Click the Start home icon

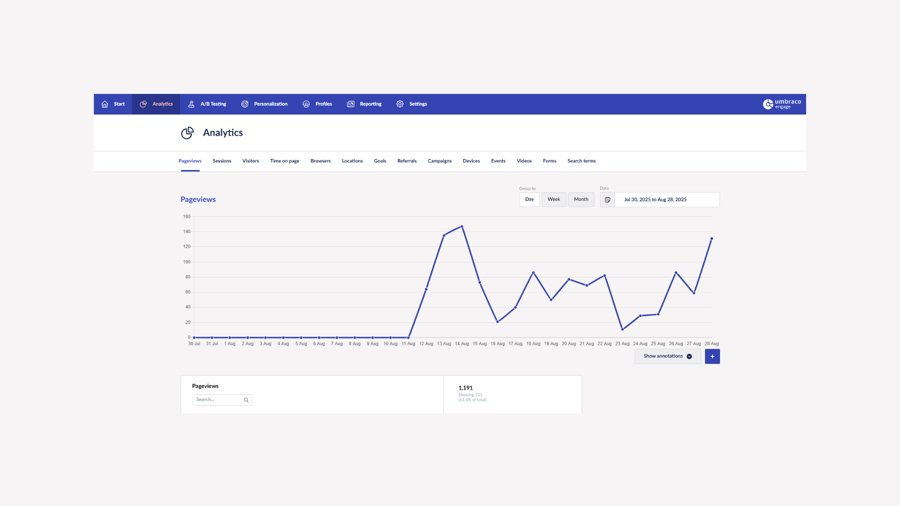coord(105,104)
